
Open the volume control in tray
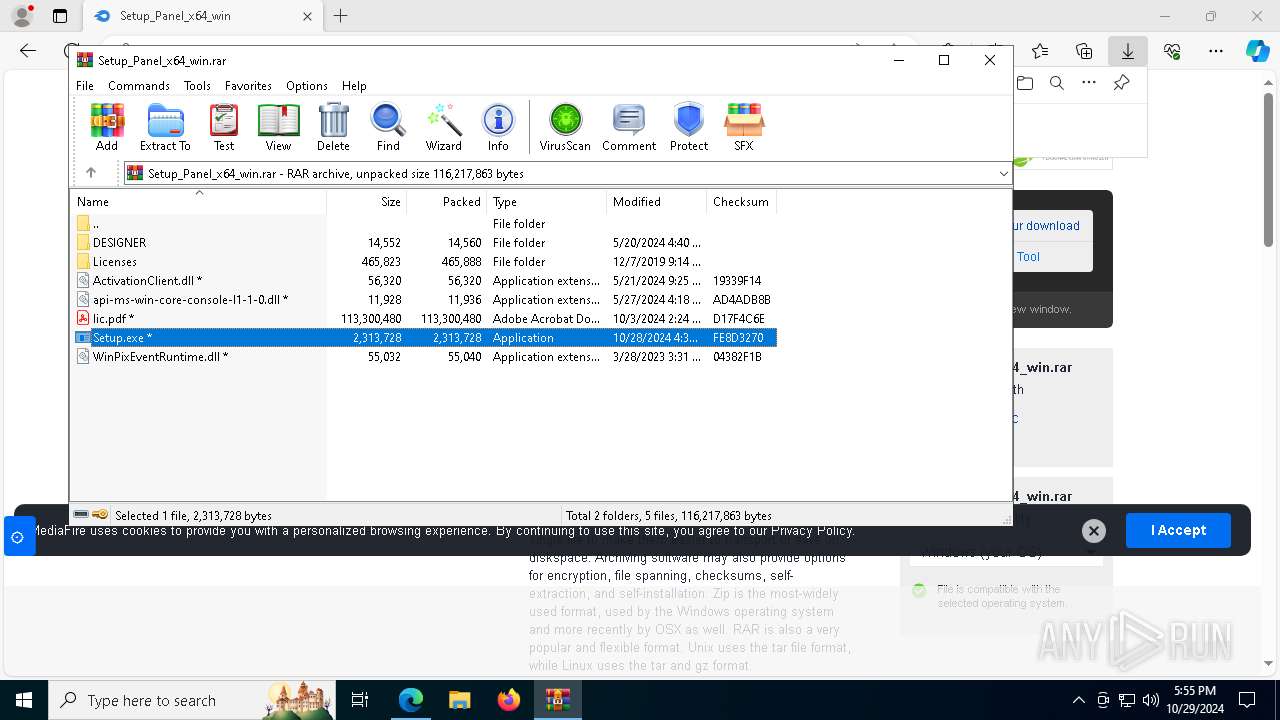coord(1150,700)
